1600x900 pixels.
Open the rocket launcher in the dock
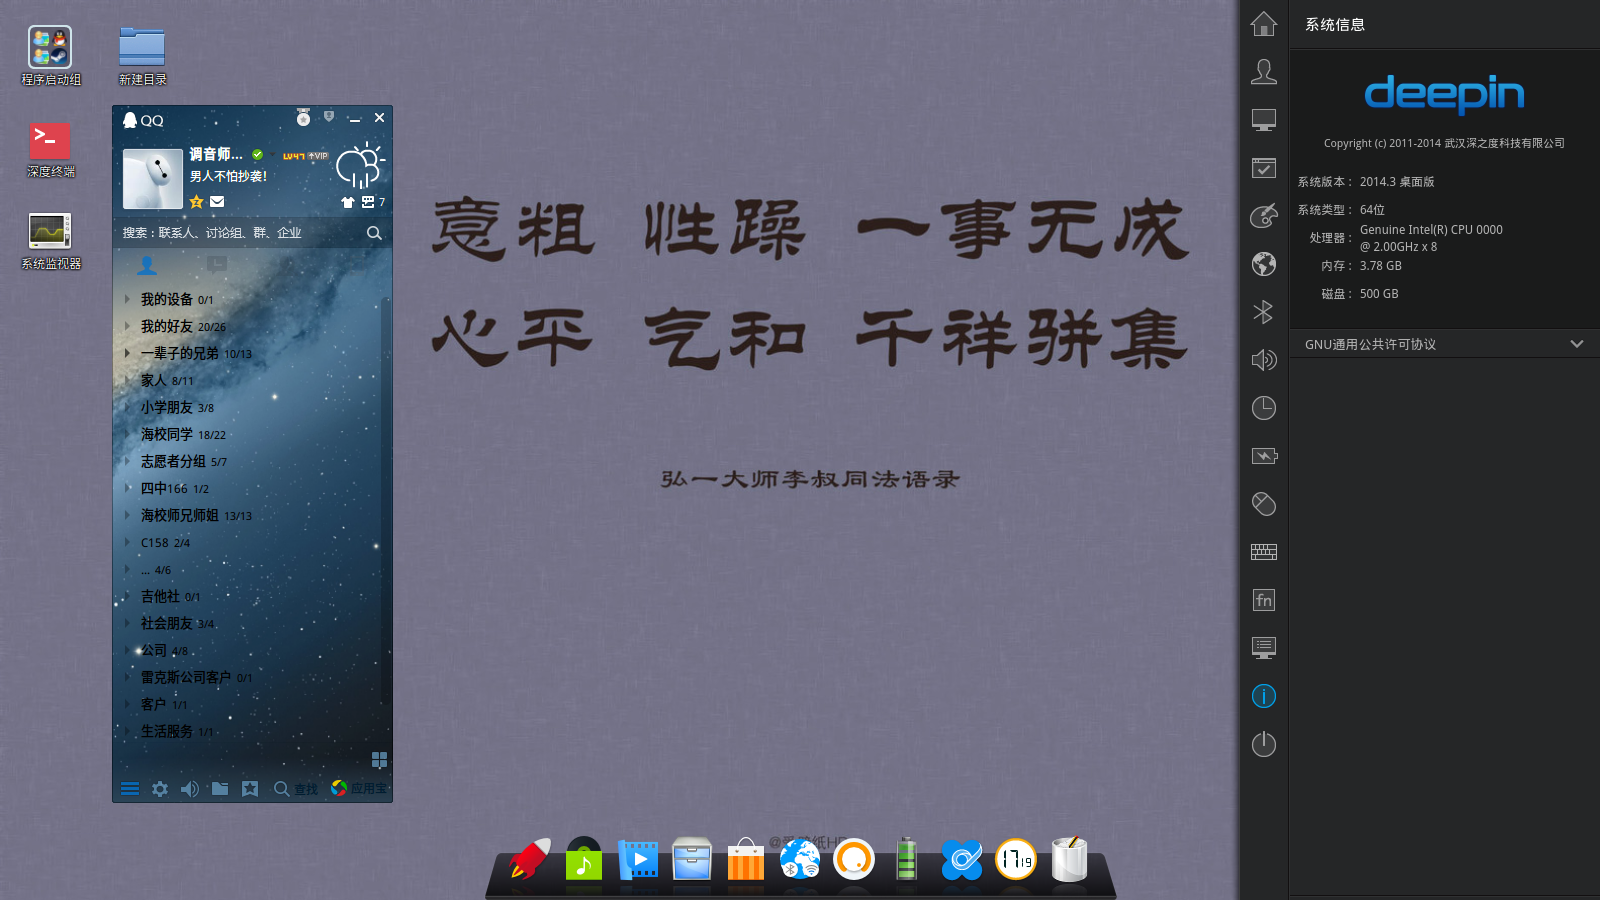tap(530, 859)
